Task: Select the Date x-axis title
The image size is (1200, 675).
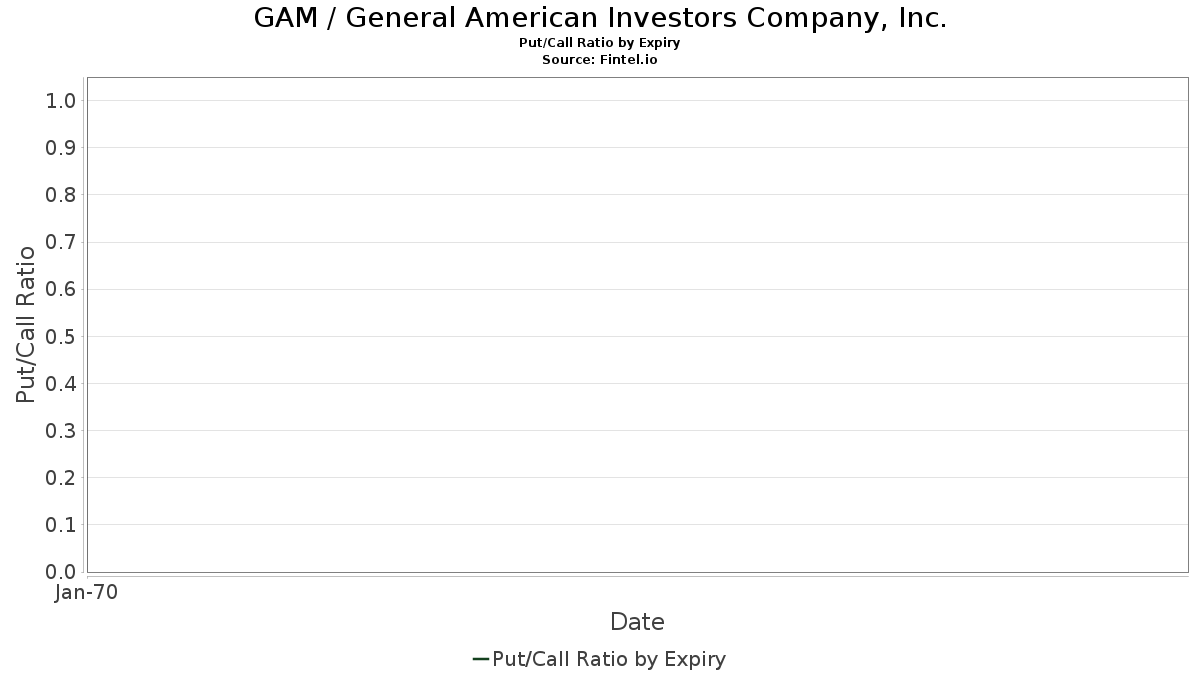Action: coord(637,622)
